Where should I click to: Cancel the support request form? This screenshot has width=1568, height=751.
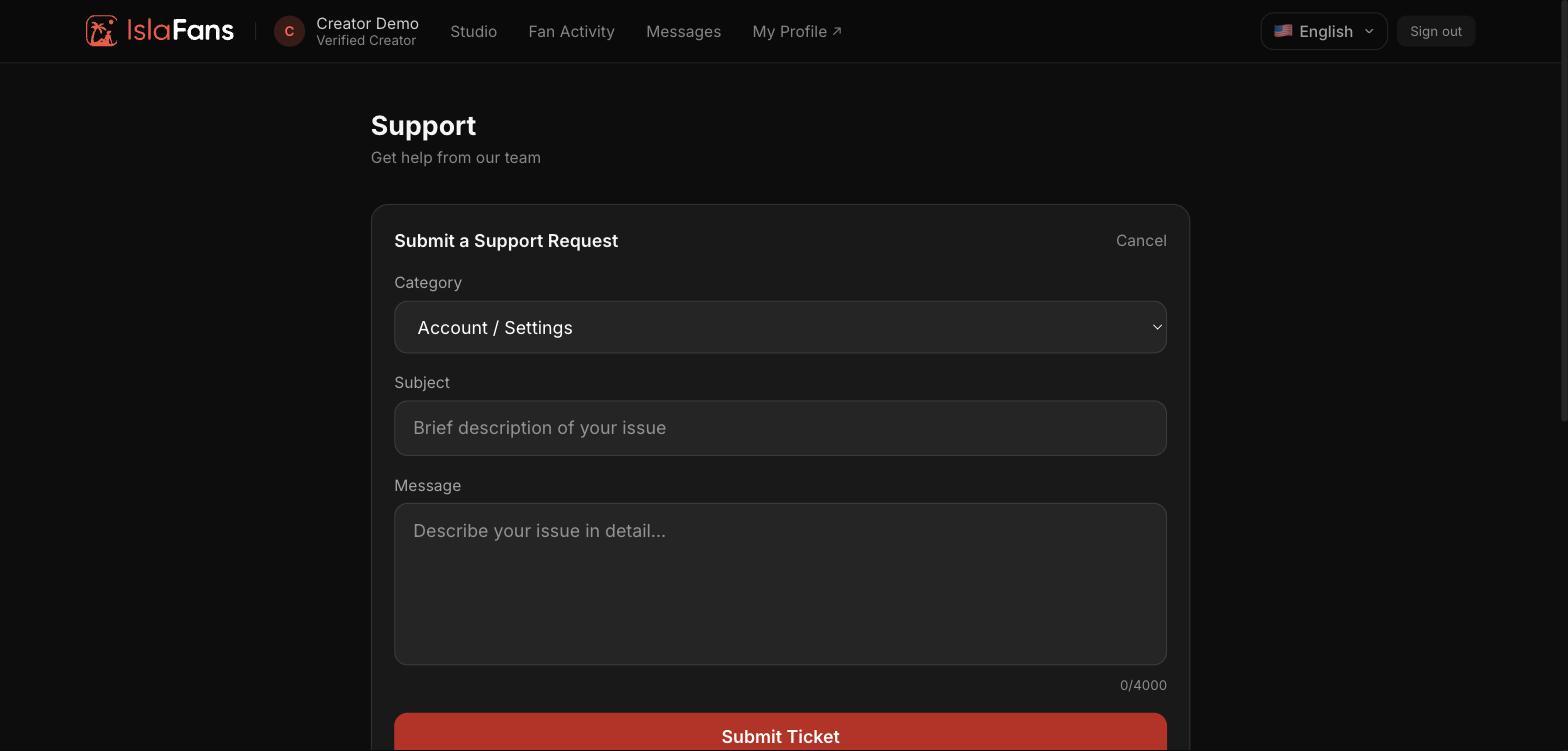1141,240
